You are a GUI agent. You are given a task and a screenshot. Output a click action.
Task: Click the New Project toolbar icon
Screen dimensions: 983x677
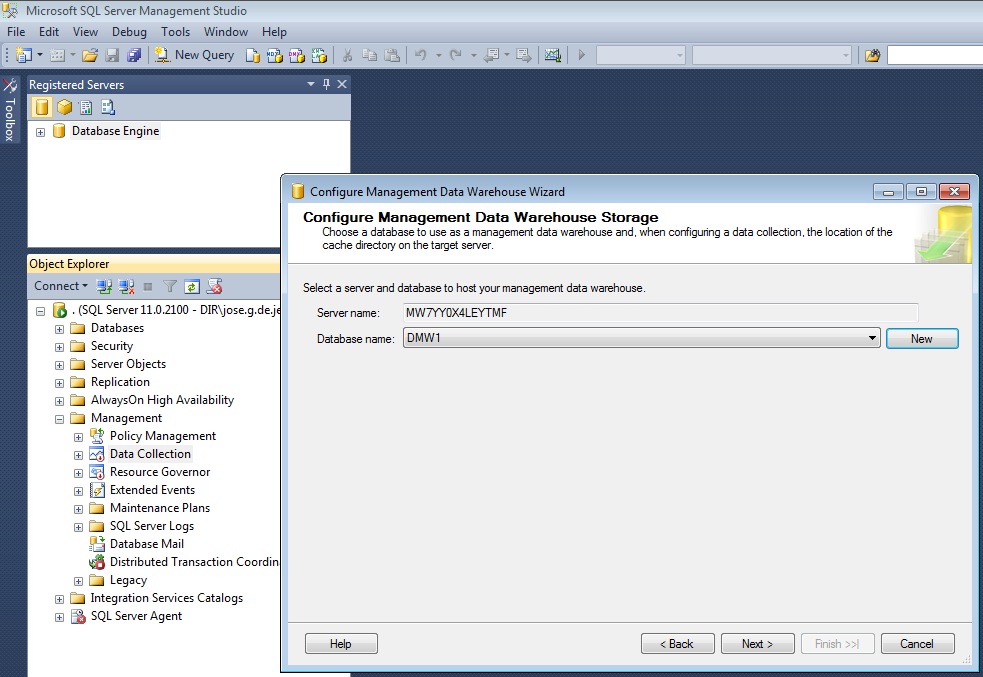click(23, 55)
